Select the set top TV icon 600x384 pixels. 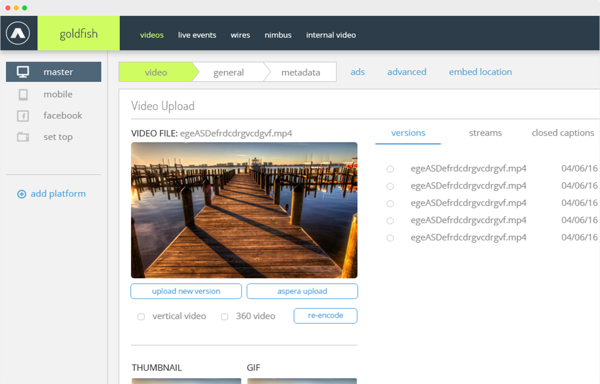(23, 137)
